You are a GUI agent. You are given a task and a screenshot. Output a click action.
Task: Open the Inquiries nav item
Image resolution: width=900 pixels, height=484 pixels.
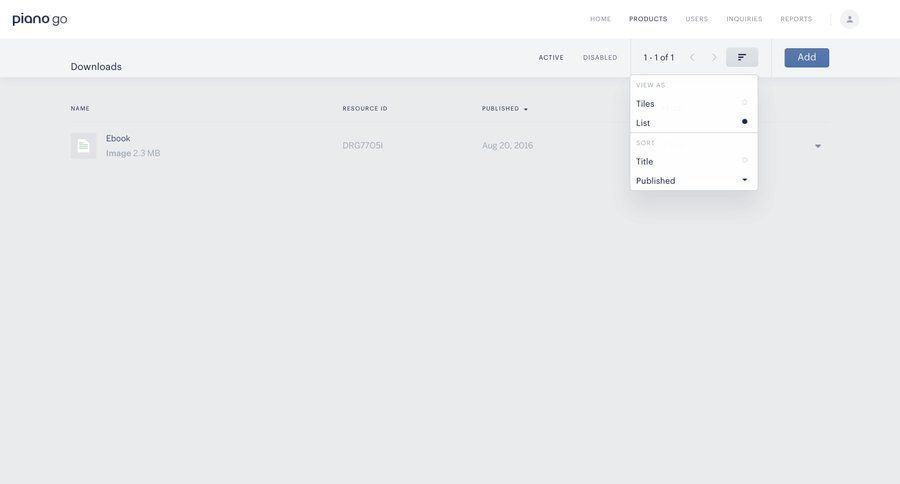(x=744, y=19)
